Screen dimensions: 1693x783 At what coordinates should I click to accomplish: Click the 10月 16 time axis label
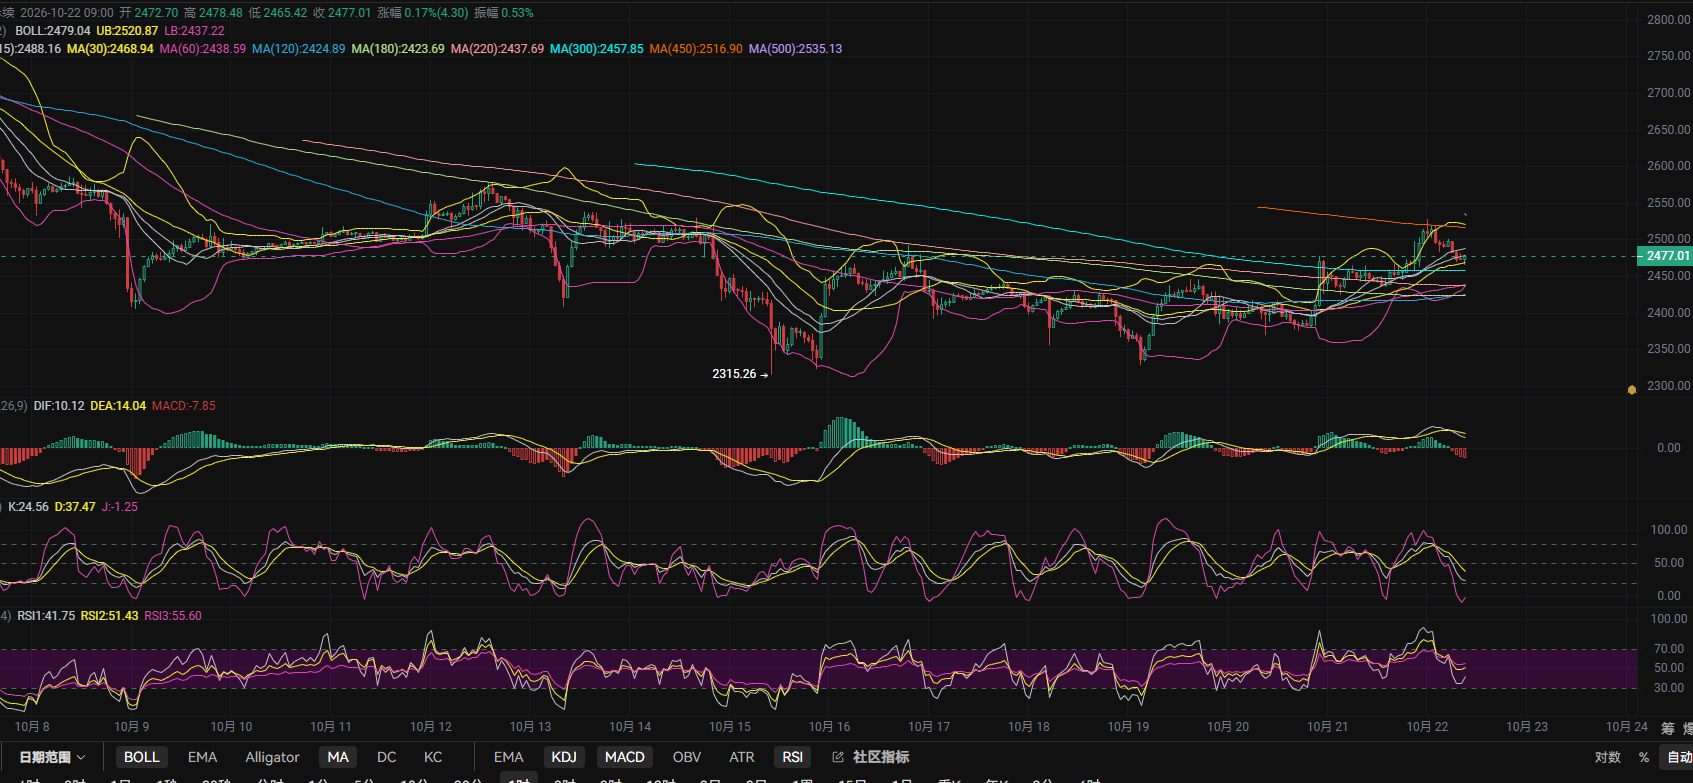[829, 727]
